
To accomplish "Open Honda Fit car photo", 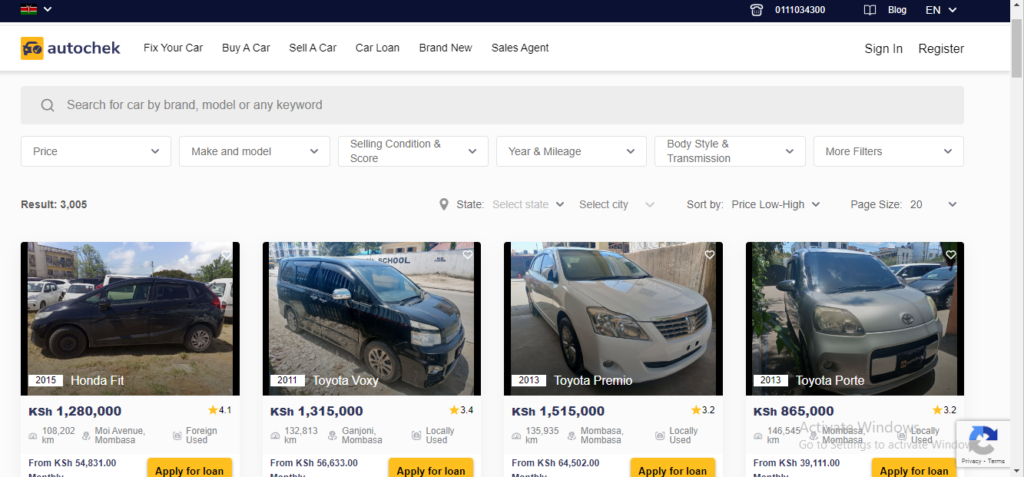I will (x=130, y=319).
